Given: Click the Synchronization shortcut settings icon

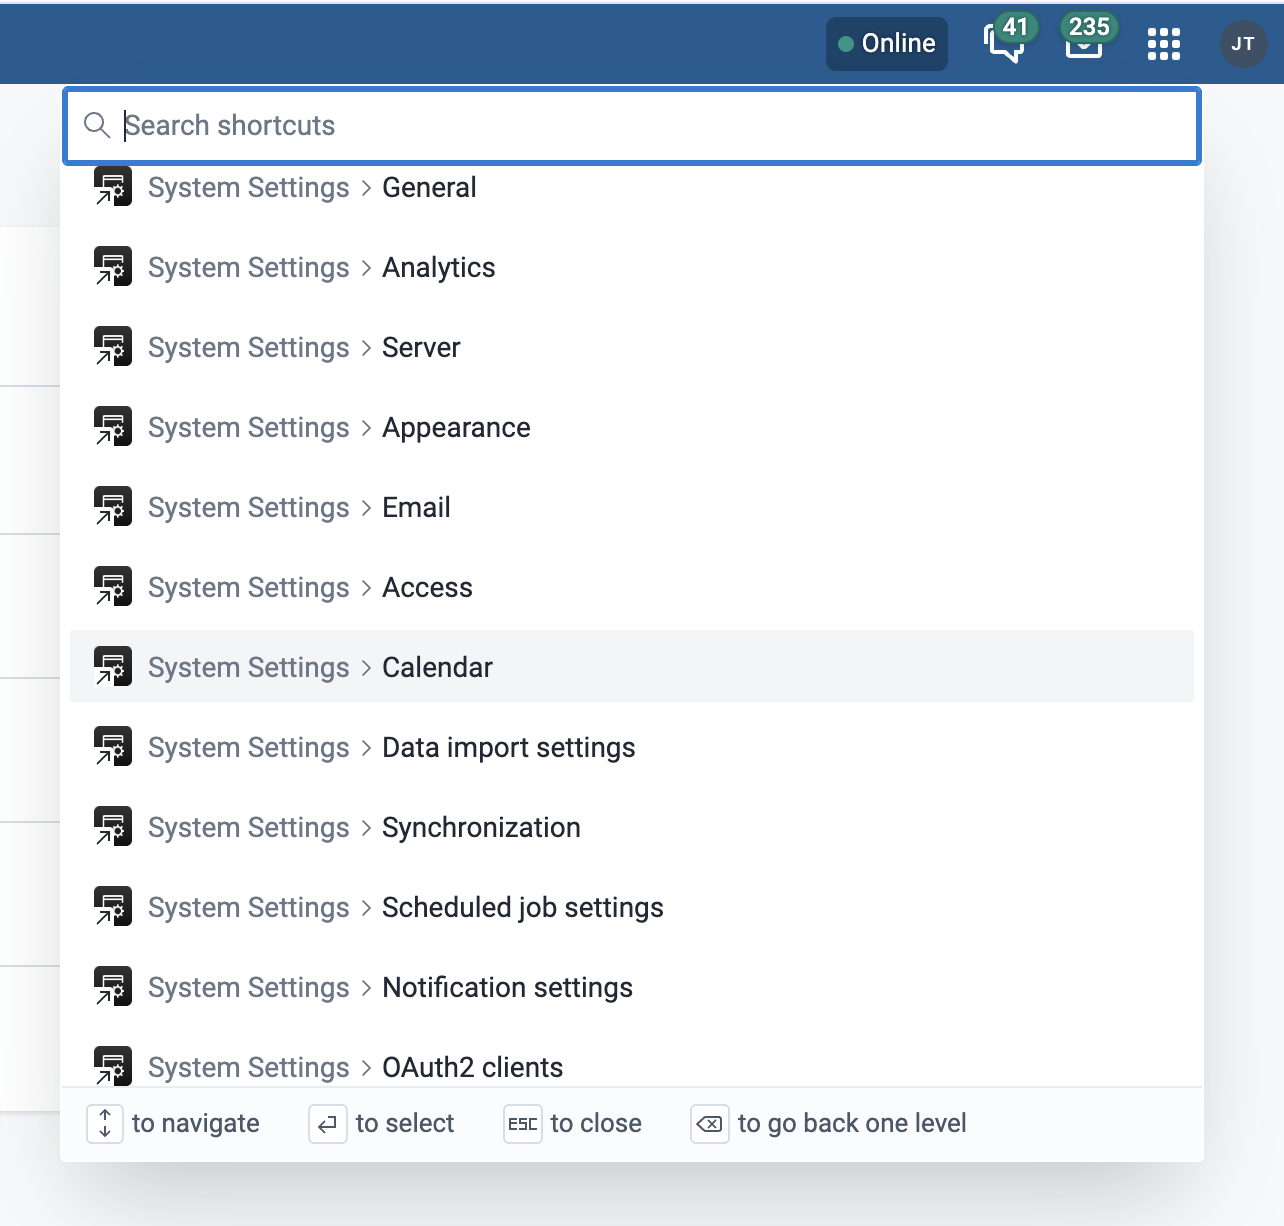Looking at the screenshot, I should click(x=113, y=828).
